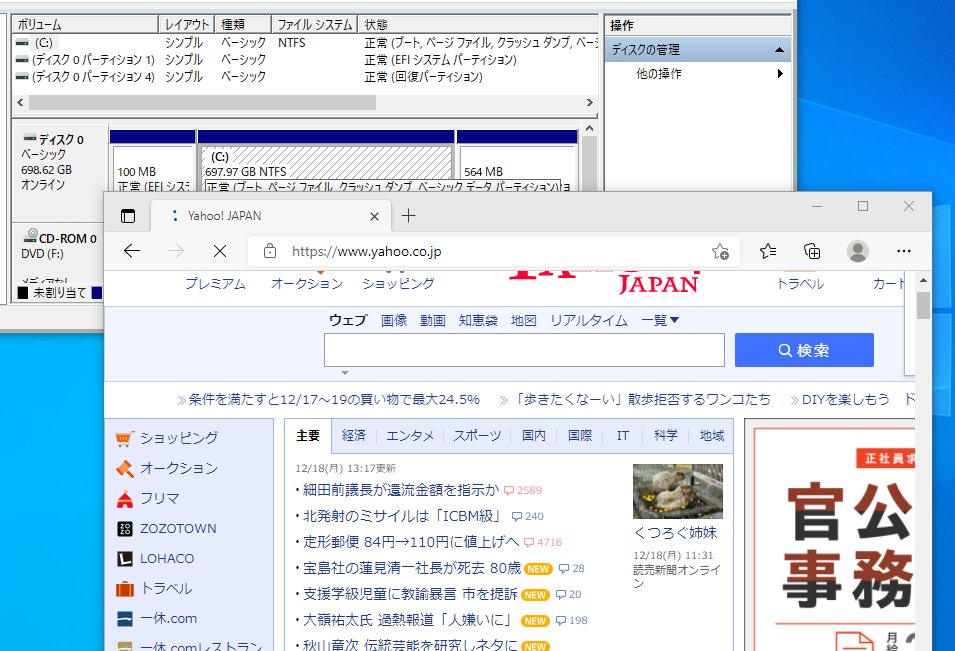Screen dimensions: 955x651
Task: Select the 知恵袋 search category
Action: (x=478, y=320)
